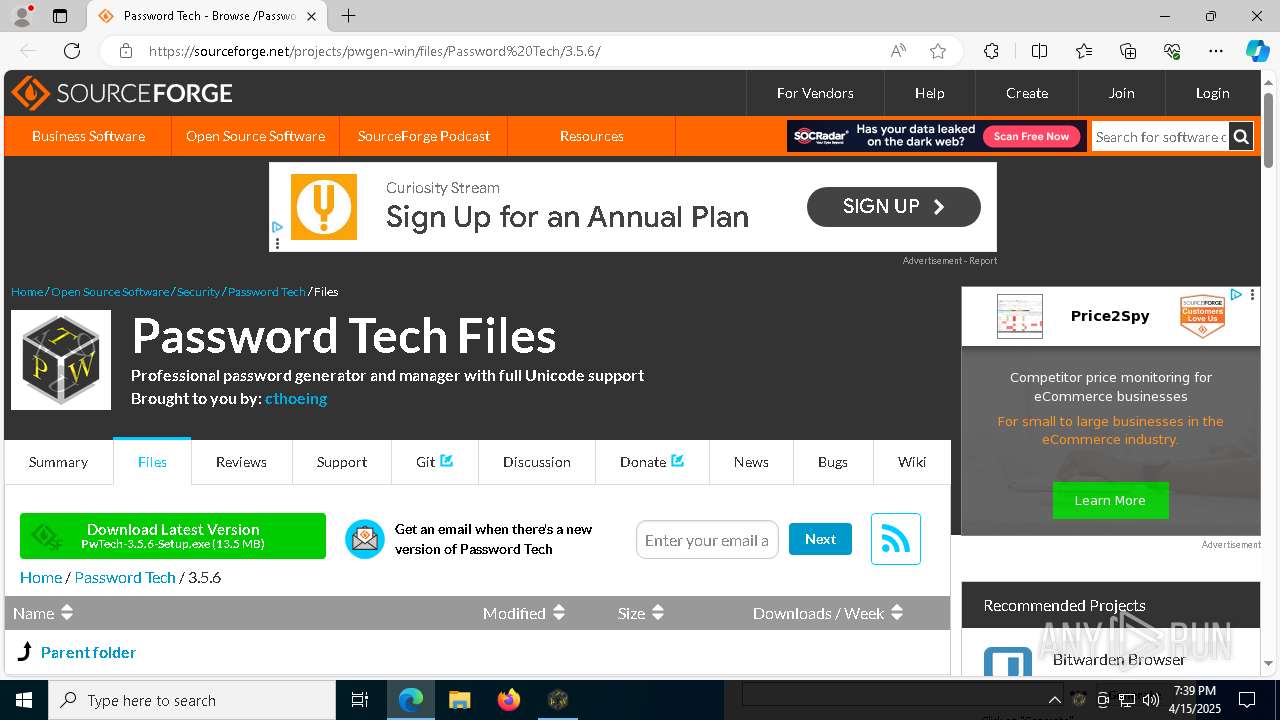Click the email envelope notification icon
This screenshot has width=1280, height=720.
365,539
